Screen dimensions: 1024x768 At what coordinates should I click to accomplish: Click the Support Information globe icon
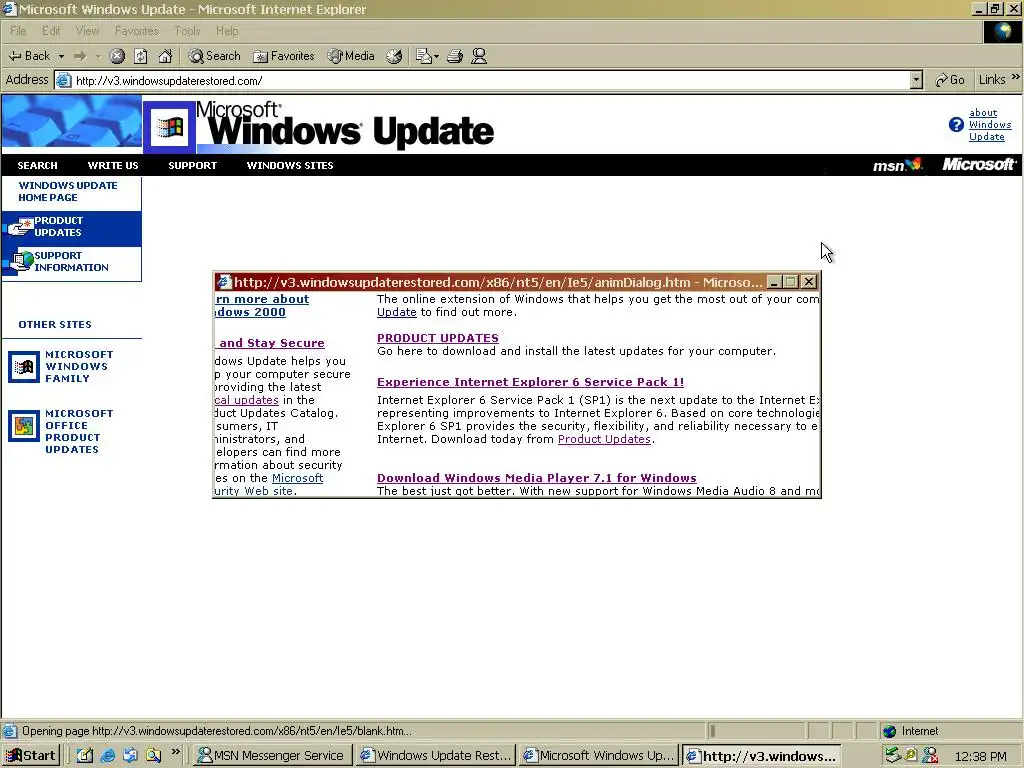[21, 261]
